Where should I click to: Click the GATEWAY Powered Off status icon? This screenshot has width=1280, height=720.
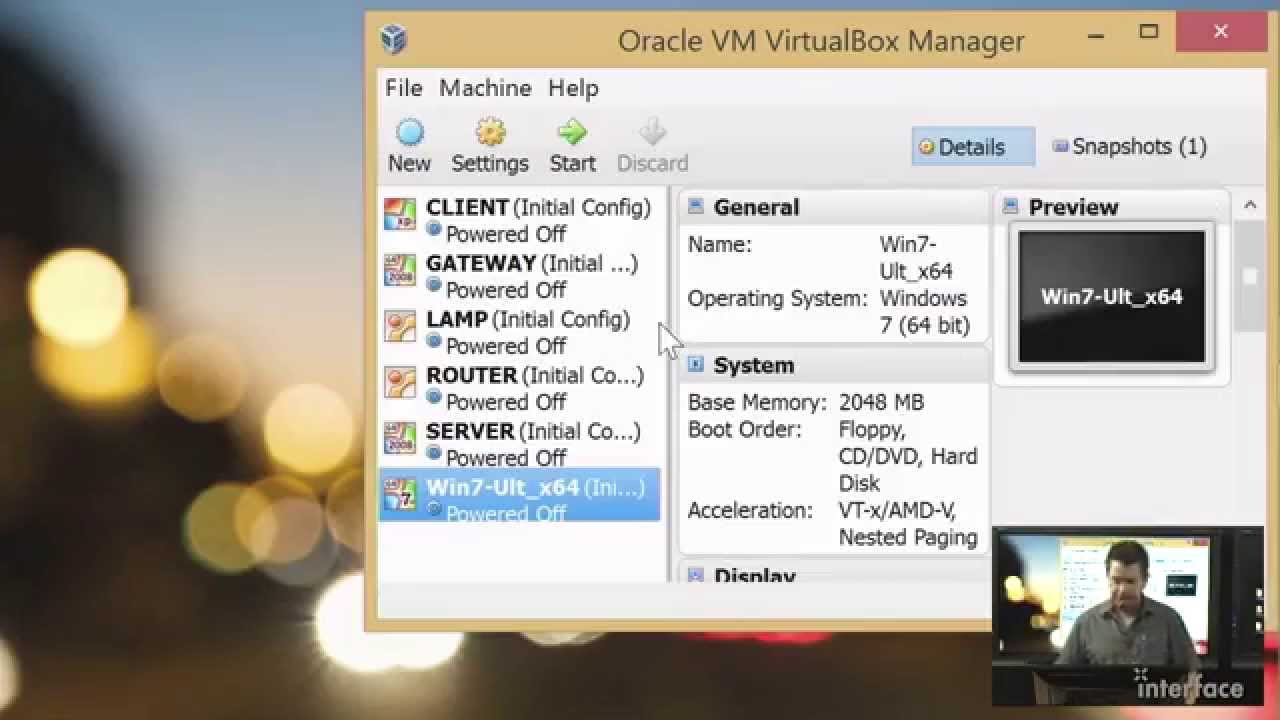pyautogui.click(x=434, y=286)
